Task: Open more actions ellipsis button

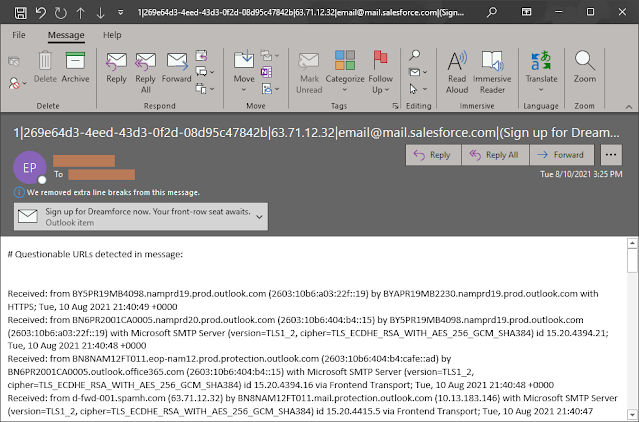Action: (x=611, y=155)
